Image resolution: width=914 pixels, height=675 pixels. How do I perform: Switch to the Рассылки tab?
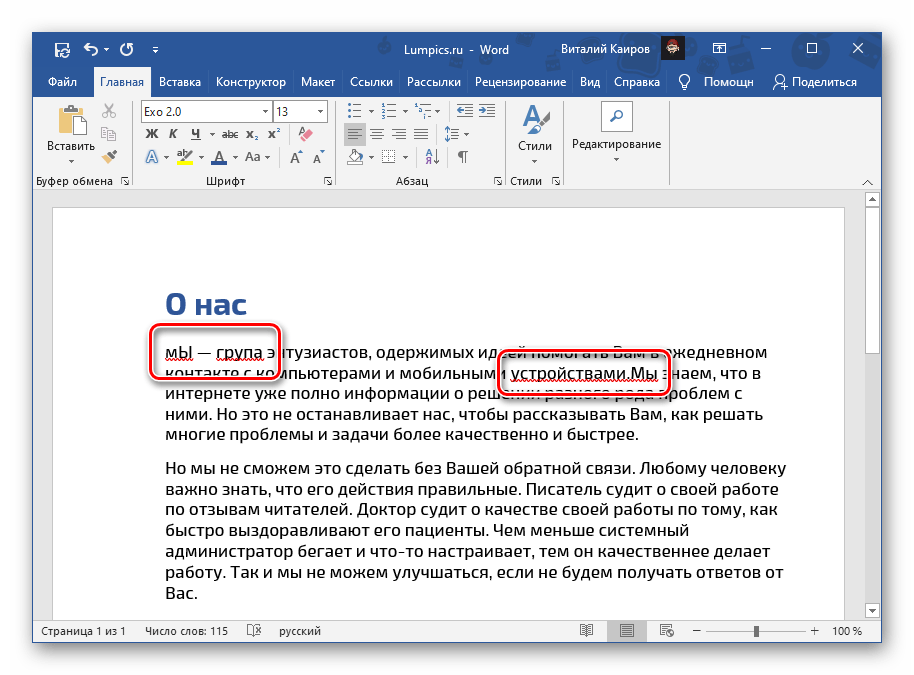[434, 82]
